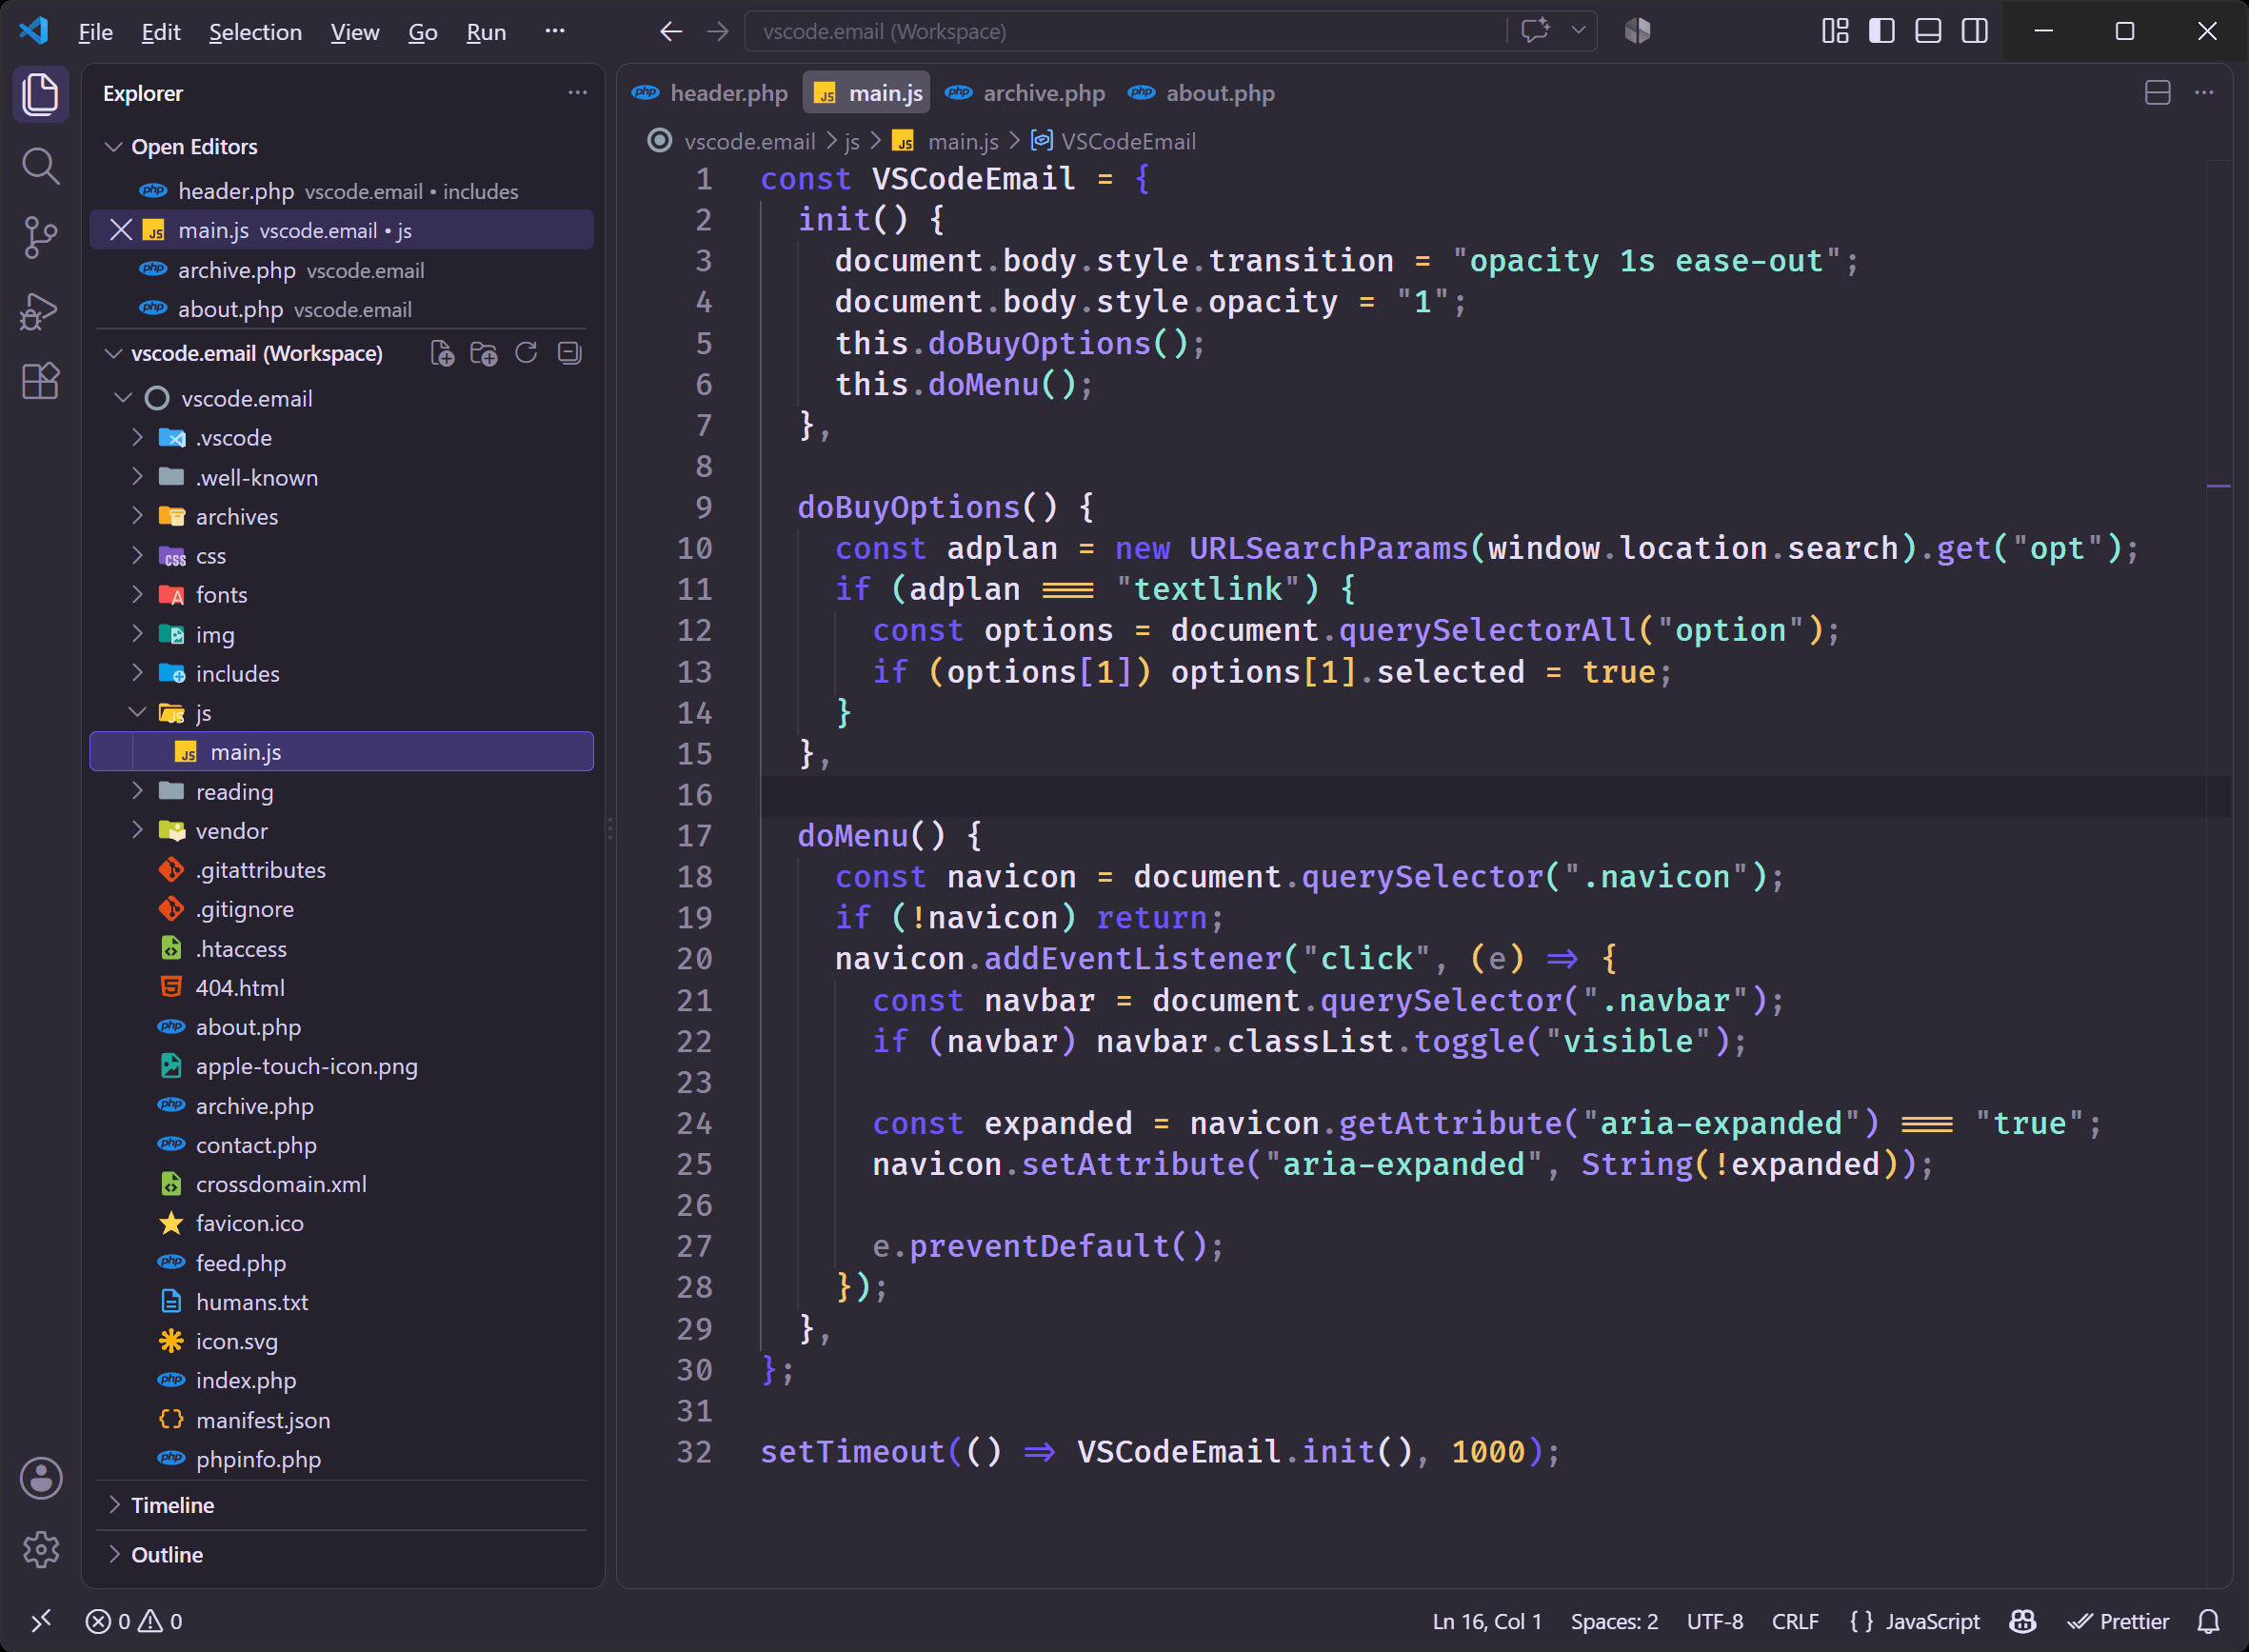
Task: Expand the archives folder
Action: tap(138, 517)
